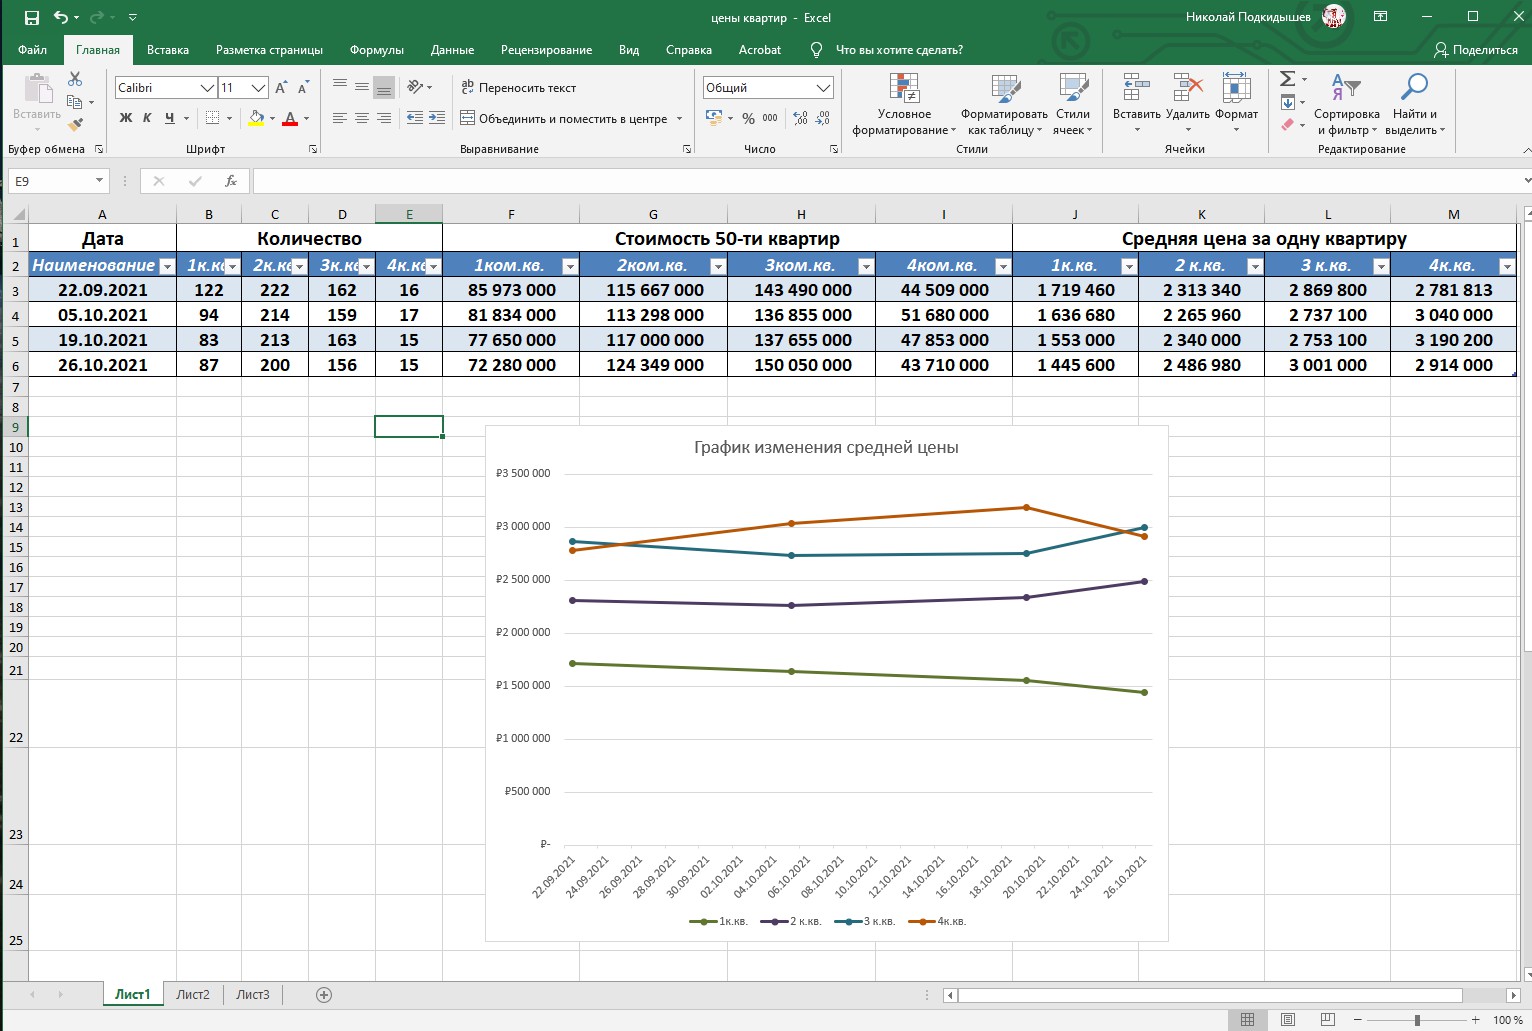This screenshot has width=1532, height=1031.
Task: Click the Поделиться share button
Action: [1476, 49]
